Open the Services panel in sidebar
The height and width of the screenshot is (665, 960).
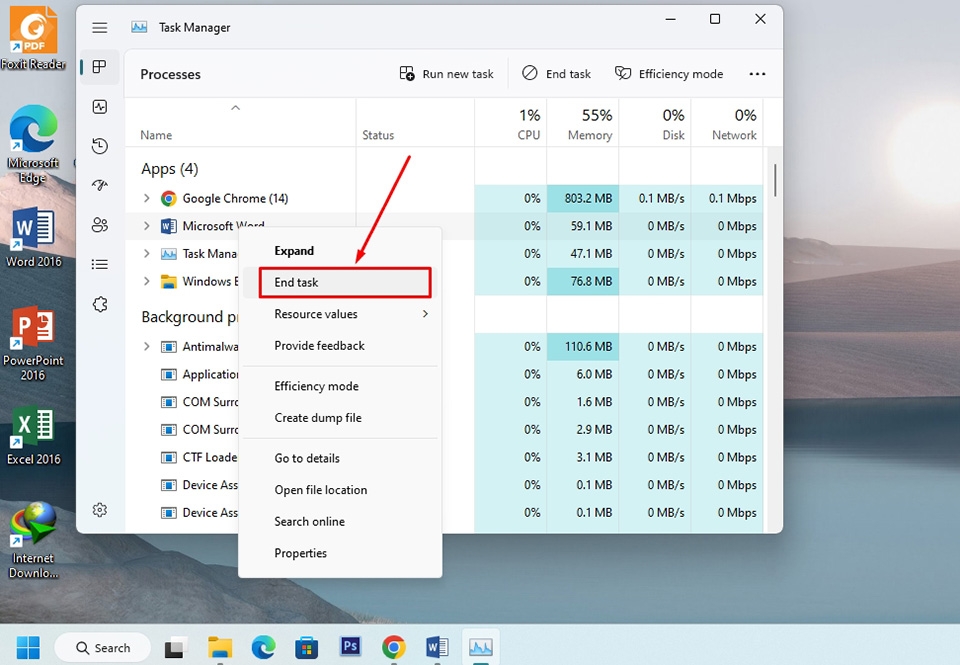pos(99,304)
